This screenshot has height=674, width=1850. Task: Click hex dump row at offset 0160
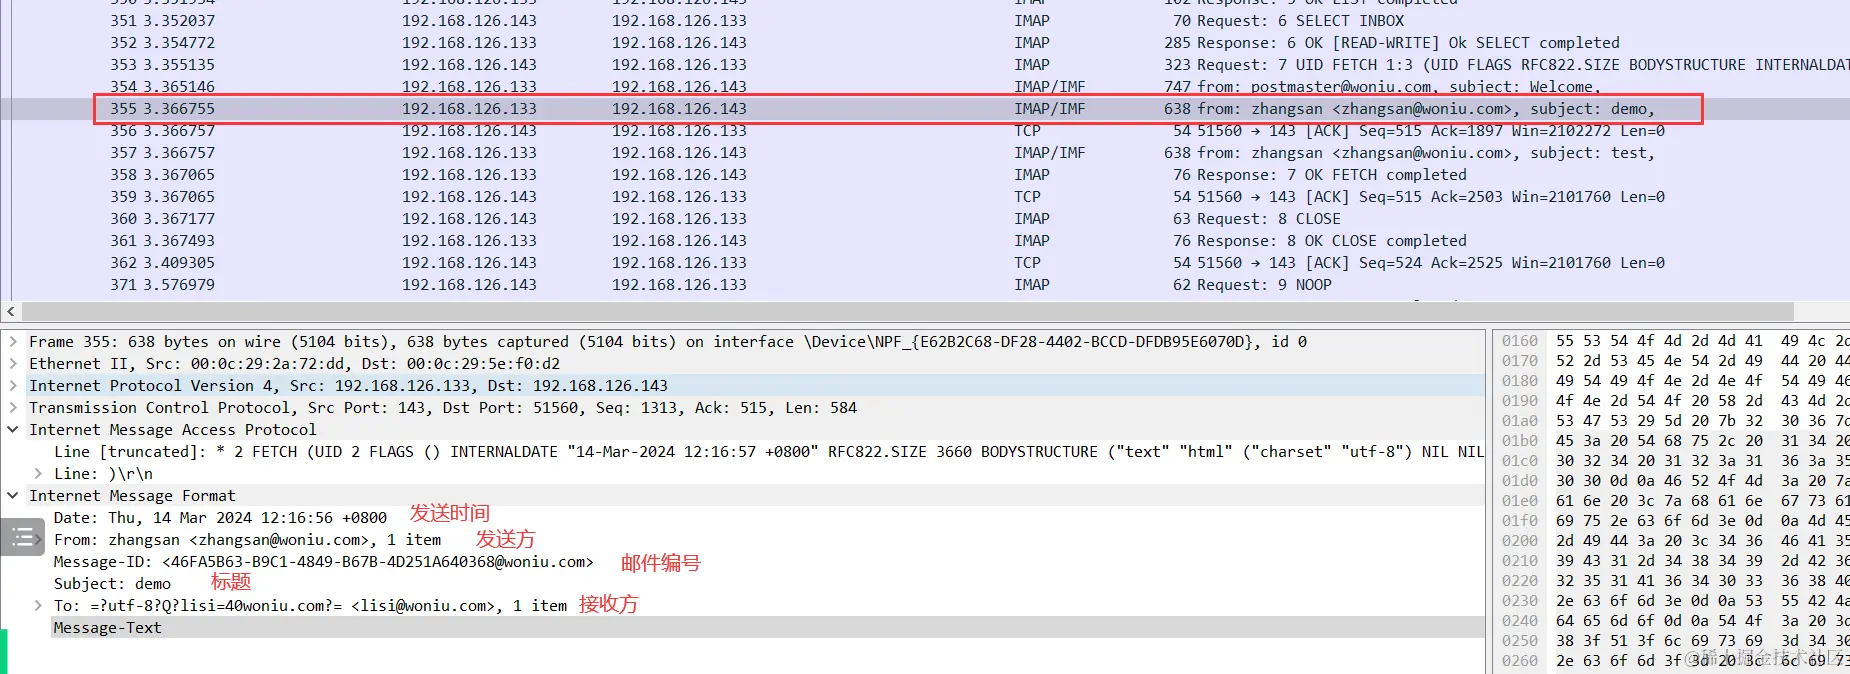tap(1675, 341)
